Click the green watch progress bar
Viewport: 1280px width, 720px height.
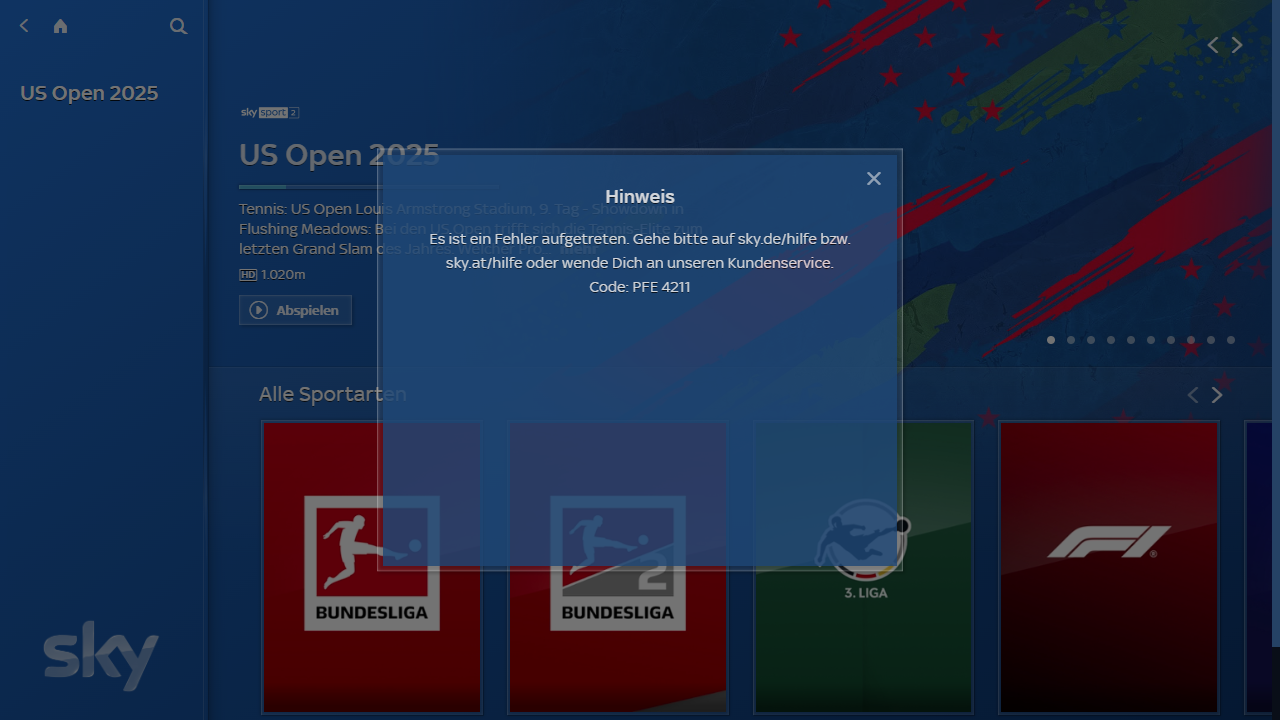pos(262,186)
